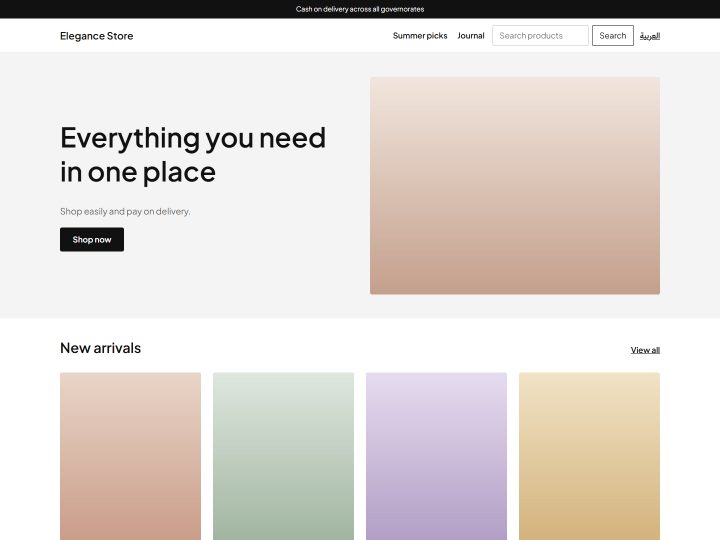Open the hero banner image
Image resolution: width=720 pixels, height=540 pixels.
pos(515,186)
